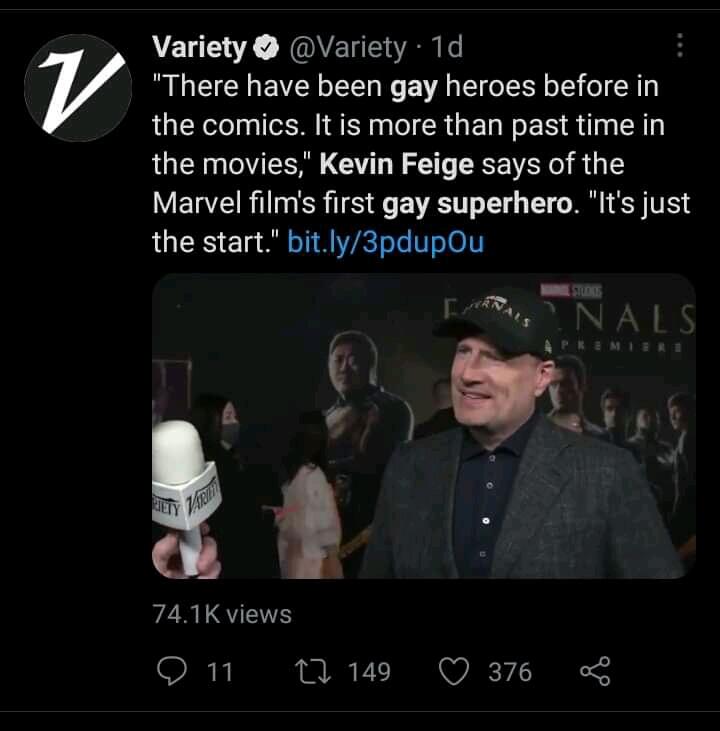Click the @Variety handle
720x731 pixels.
click(x=347, y=47)
